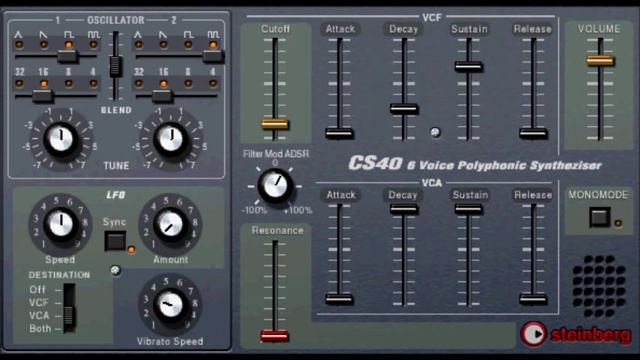Choose 32 foot range LED on Oscillator 2
640x360 pixels.
[138, 83]
